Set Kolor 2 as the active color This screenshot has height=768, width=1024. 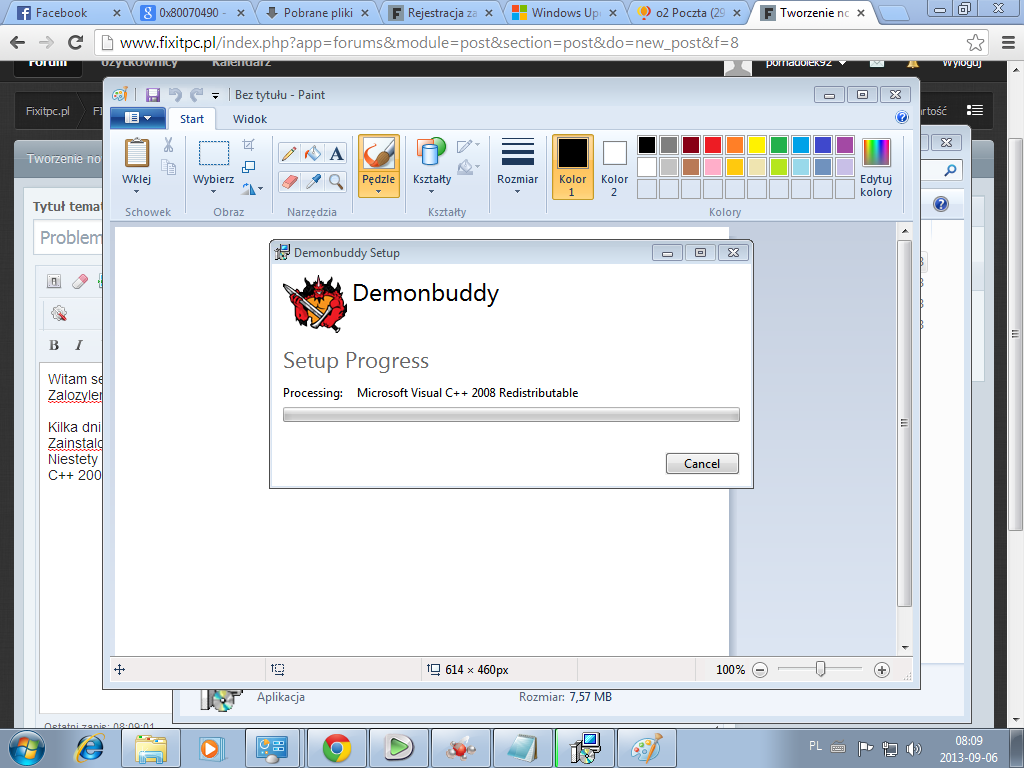point(614,167)
